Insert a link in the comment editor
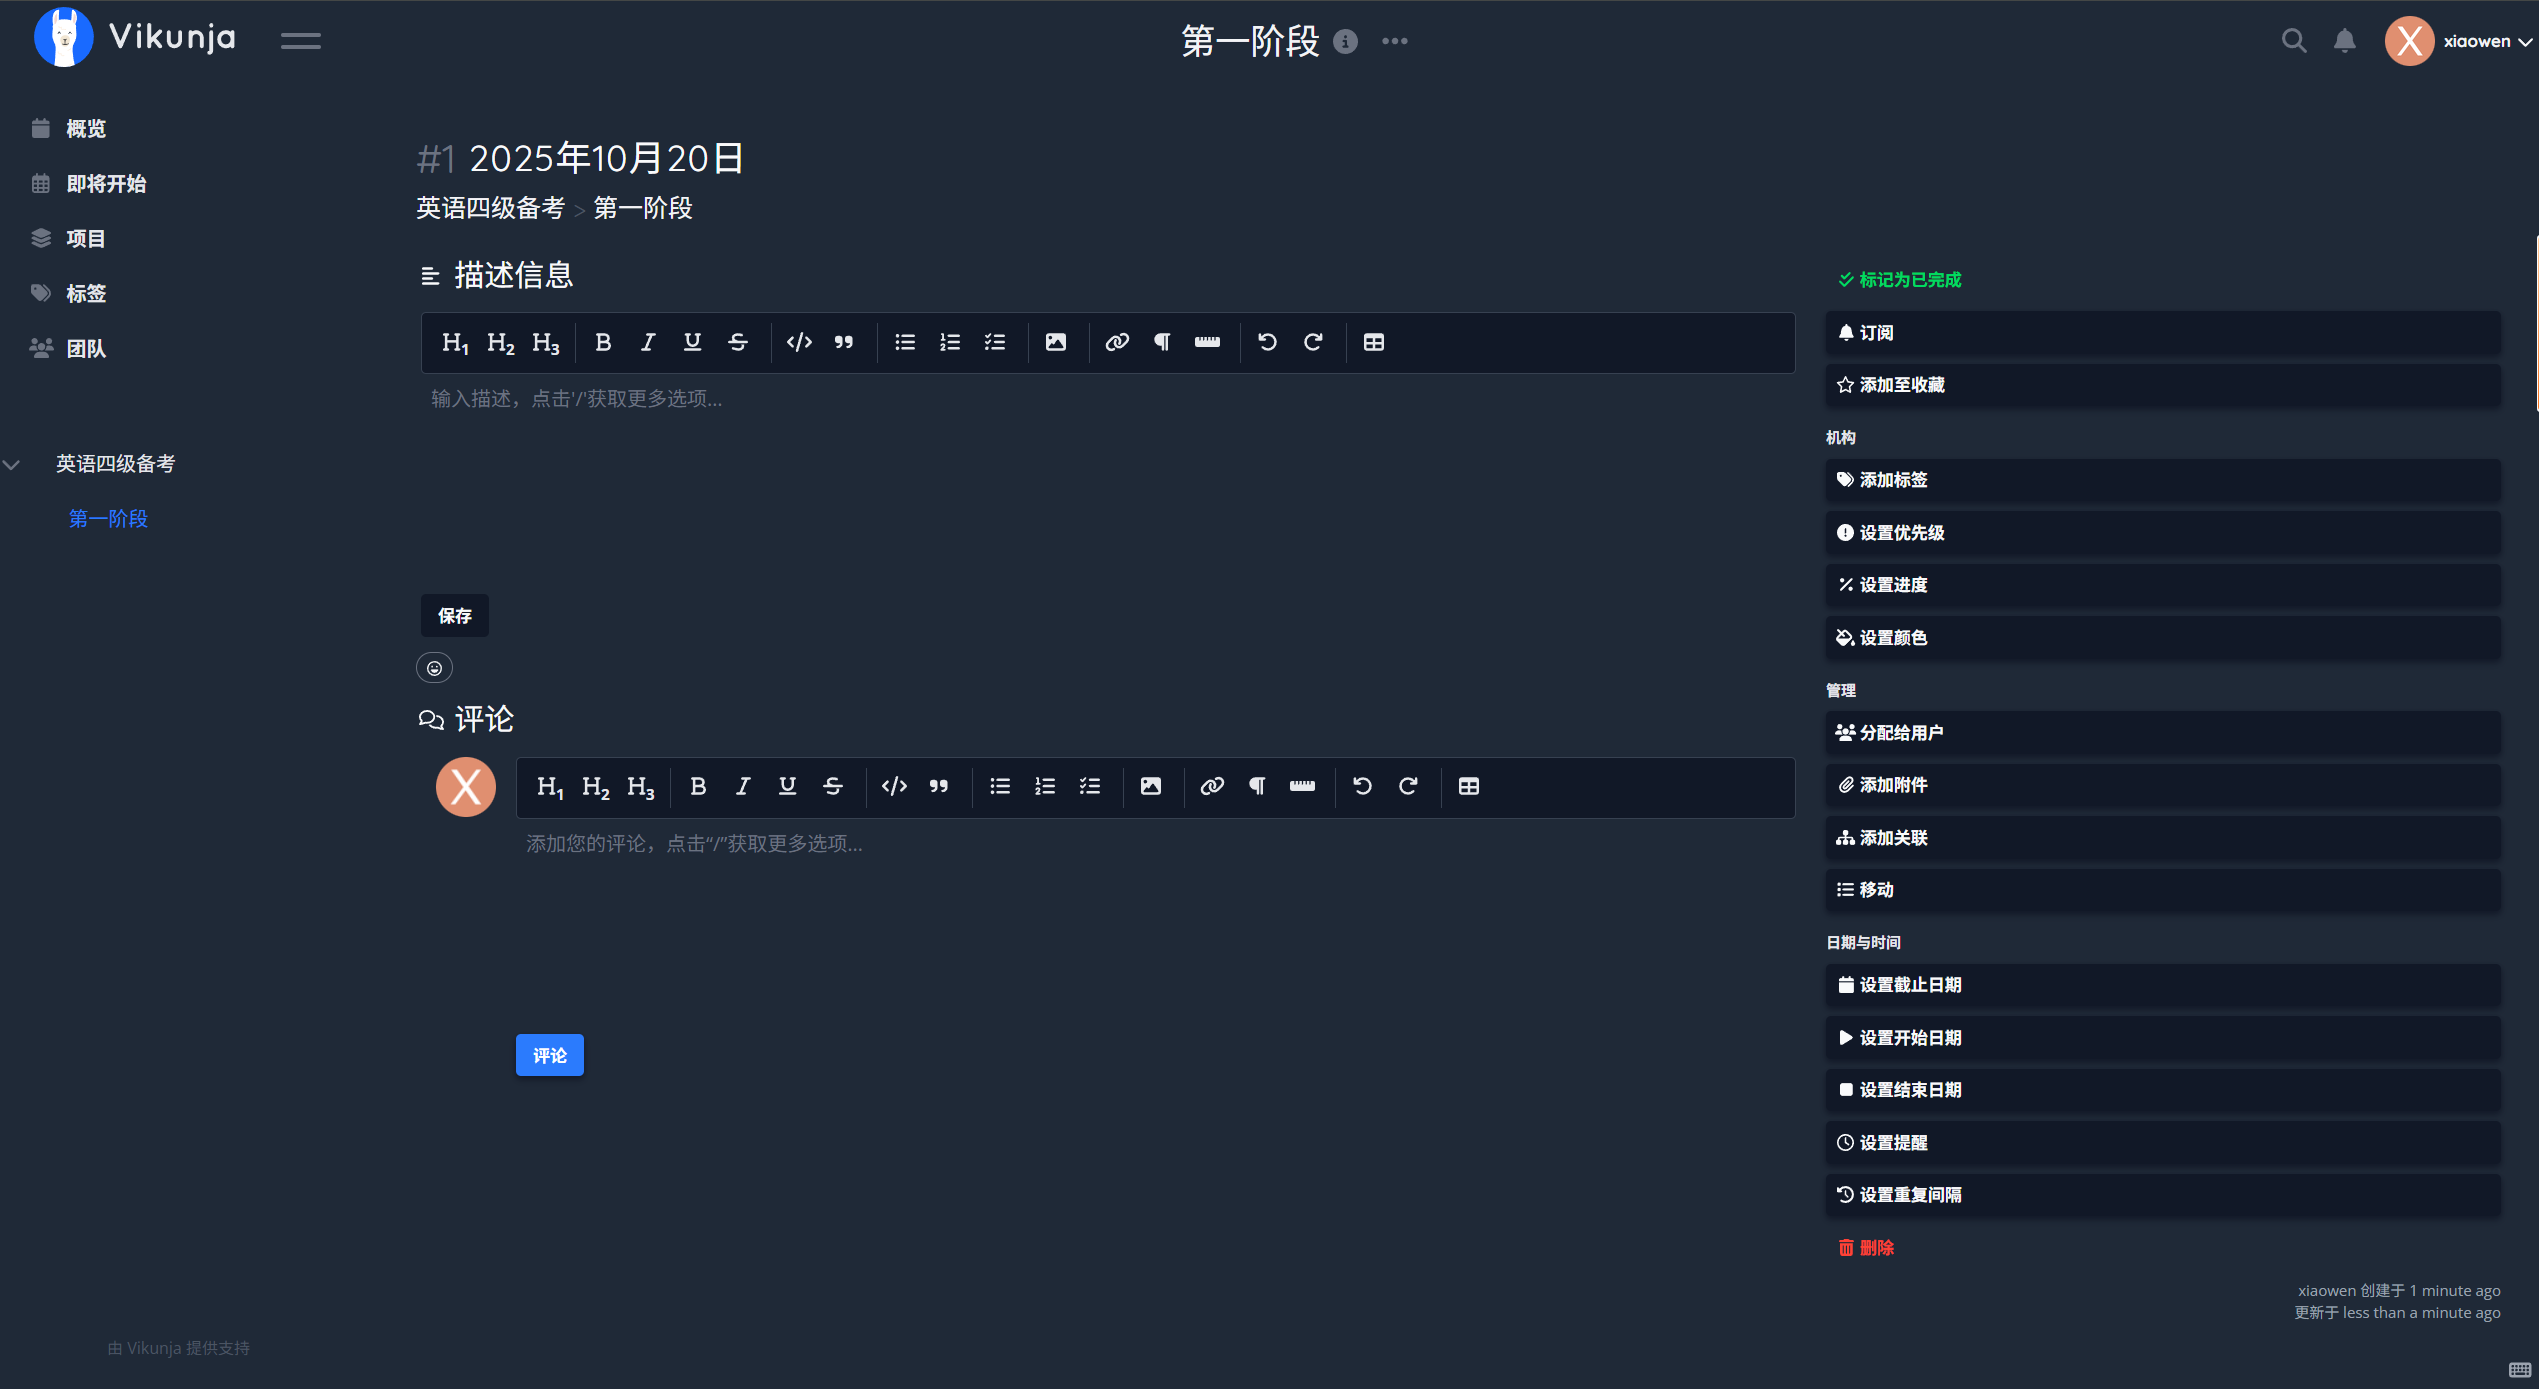The width and height of the screenshot is (2539, 1389). coord(1211,786)
